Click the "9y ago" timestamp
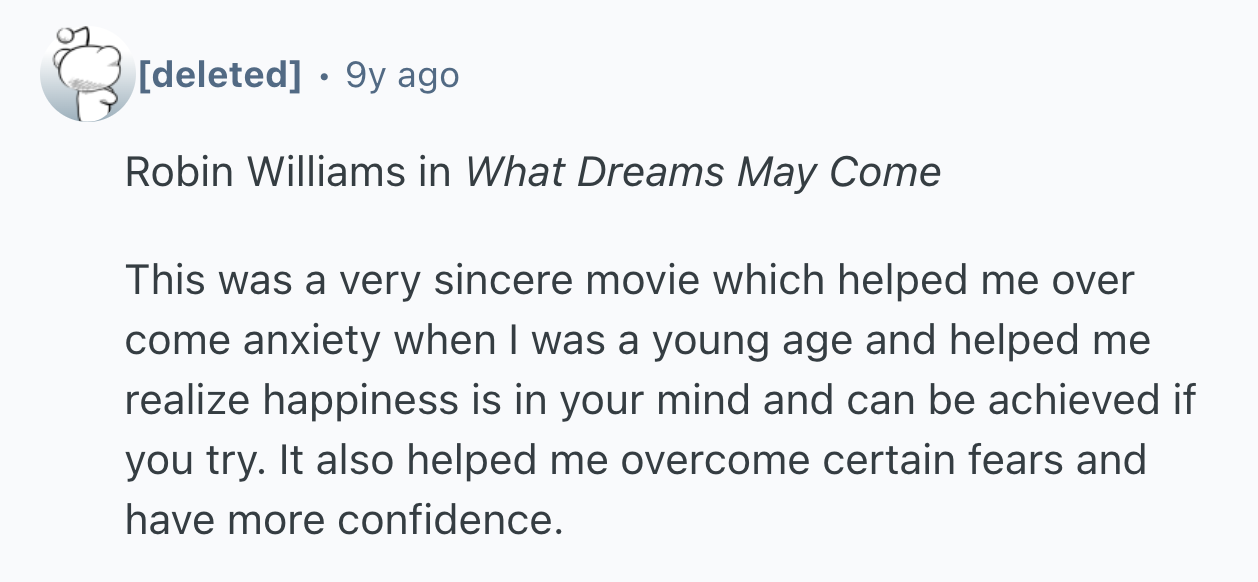Screen dimensions: 1258x582 [x=402, y=74]
